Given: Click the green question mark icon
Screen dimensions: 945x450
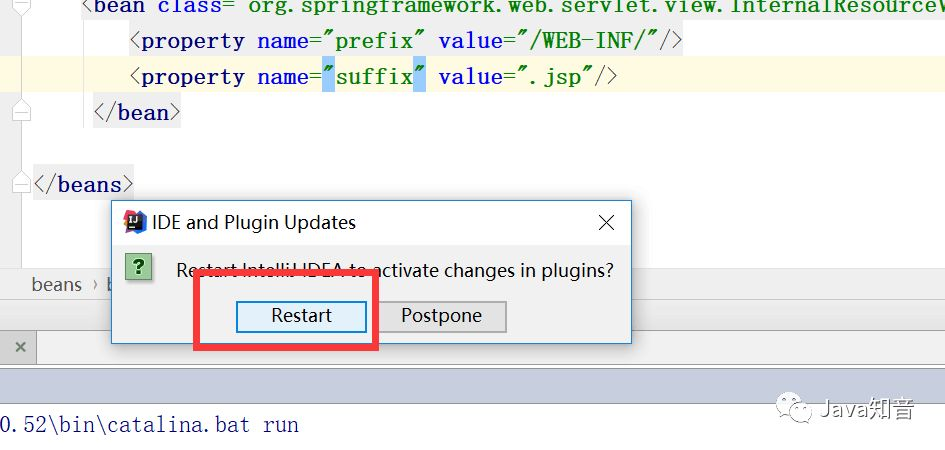Looking at the screenshot, I should (x=138, y=267).
